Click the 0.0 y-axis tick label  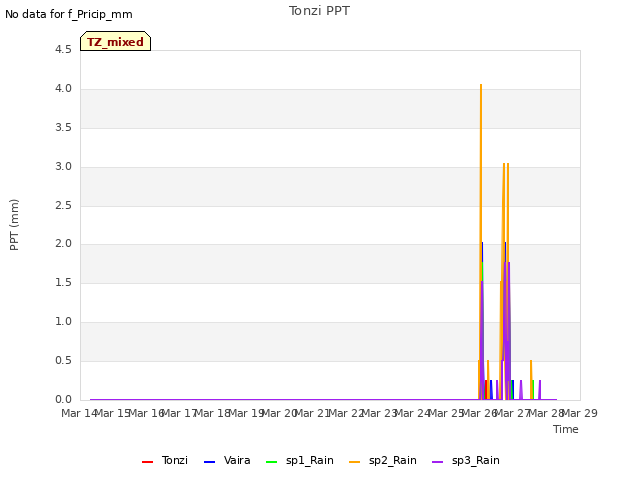pos(63,399)
